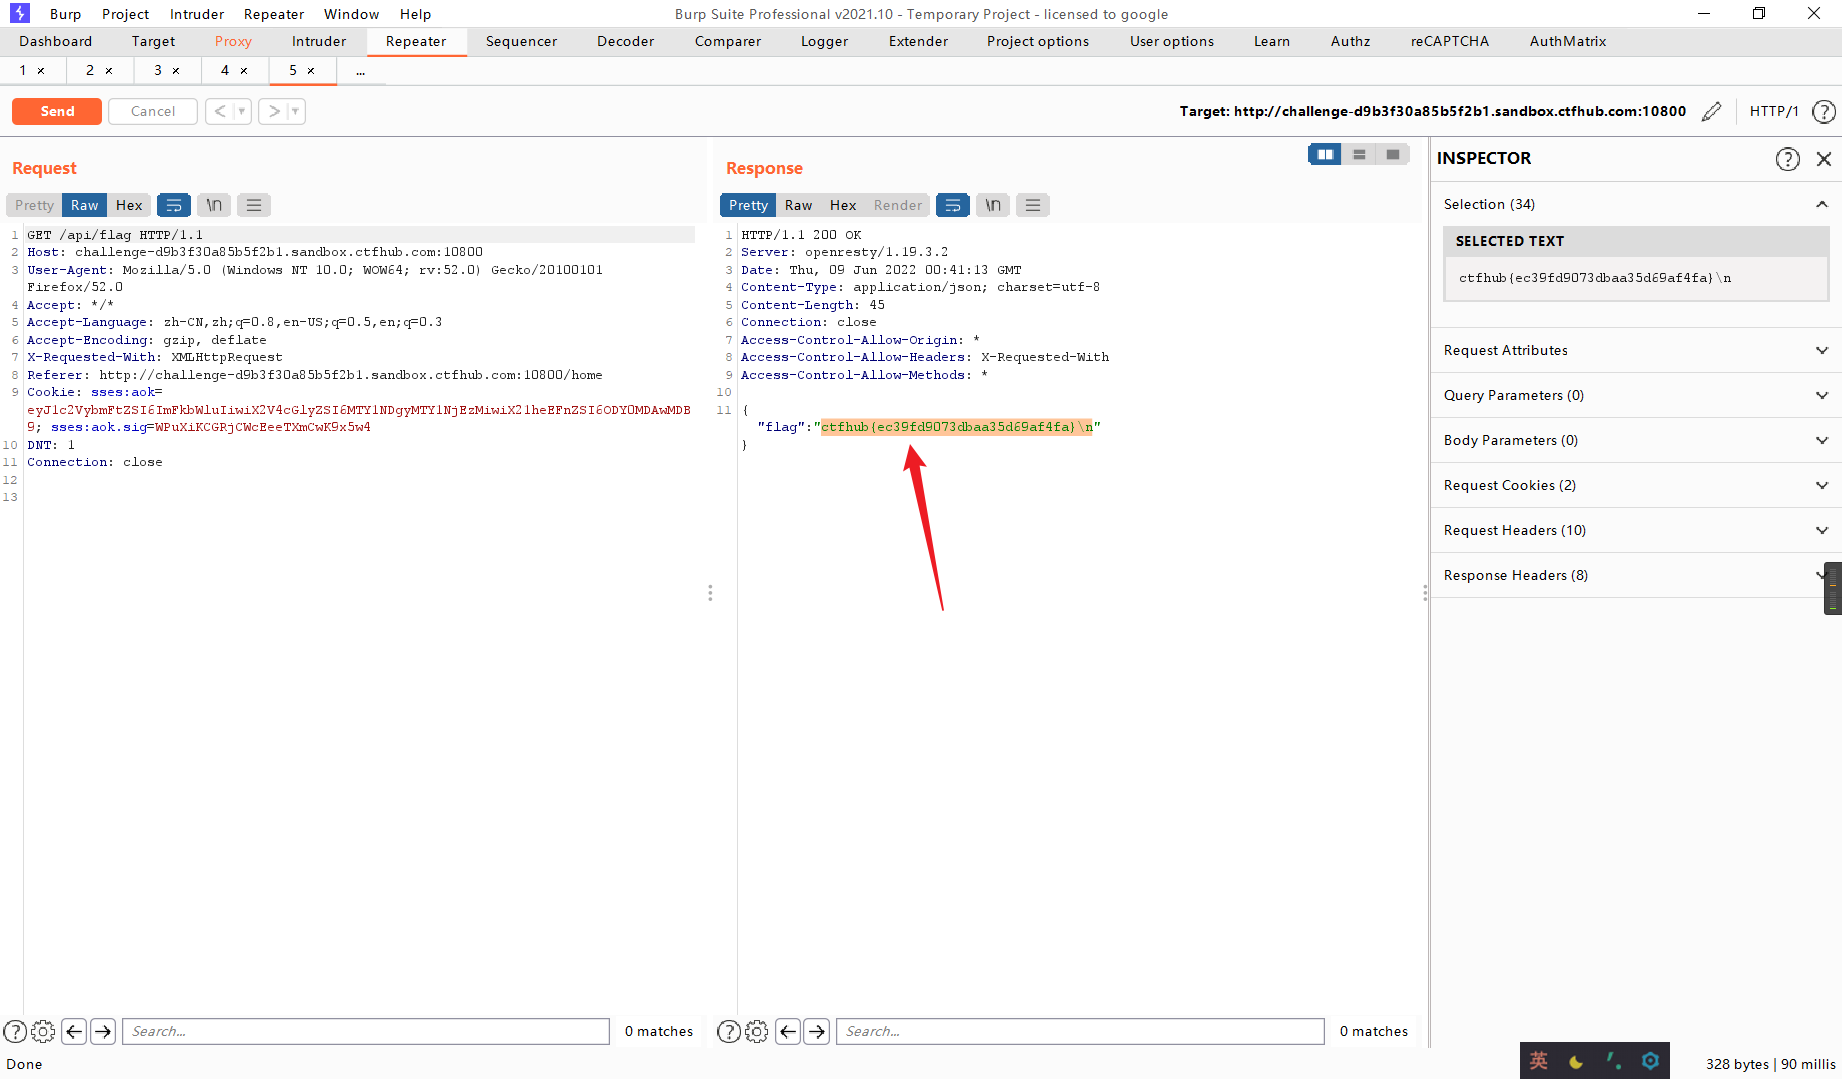Close Repeater tab 3
Screen dimensions: 1842x1080
click(176, 71)
